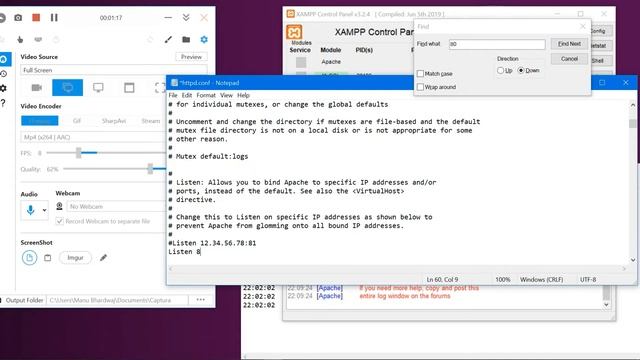This screenshot has width=640, height=360.
Task: Open the Home tab in Captura sidebar
Action: coord(4,59)
